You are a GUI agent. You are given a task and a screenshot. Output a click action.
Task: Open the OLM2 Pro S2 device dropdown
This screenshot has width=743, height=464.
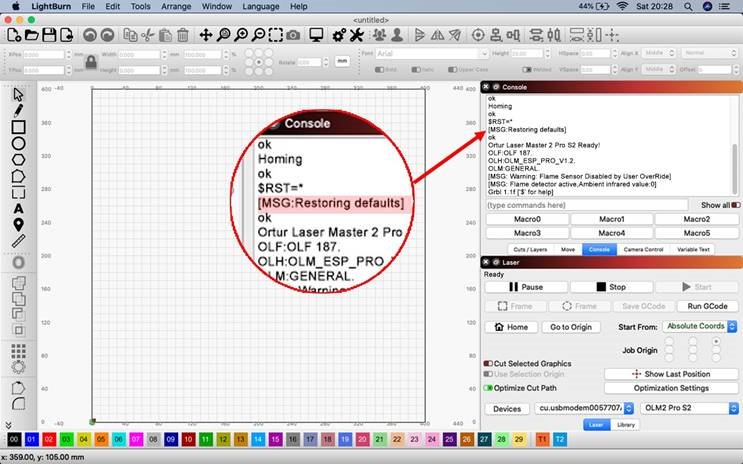(689, 408)
